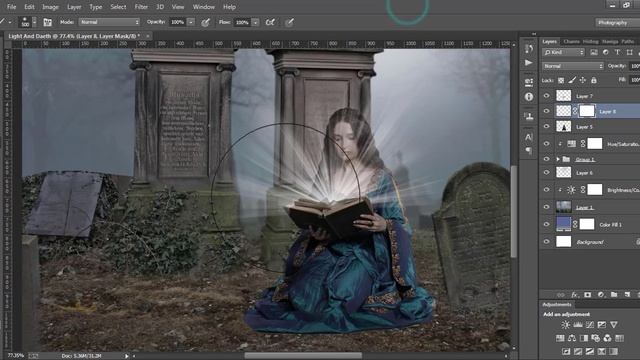
Task: Open the Clone Source stamp icon
Action: tap(529, 116)
